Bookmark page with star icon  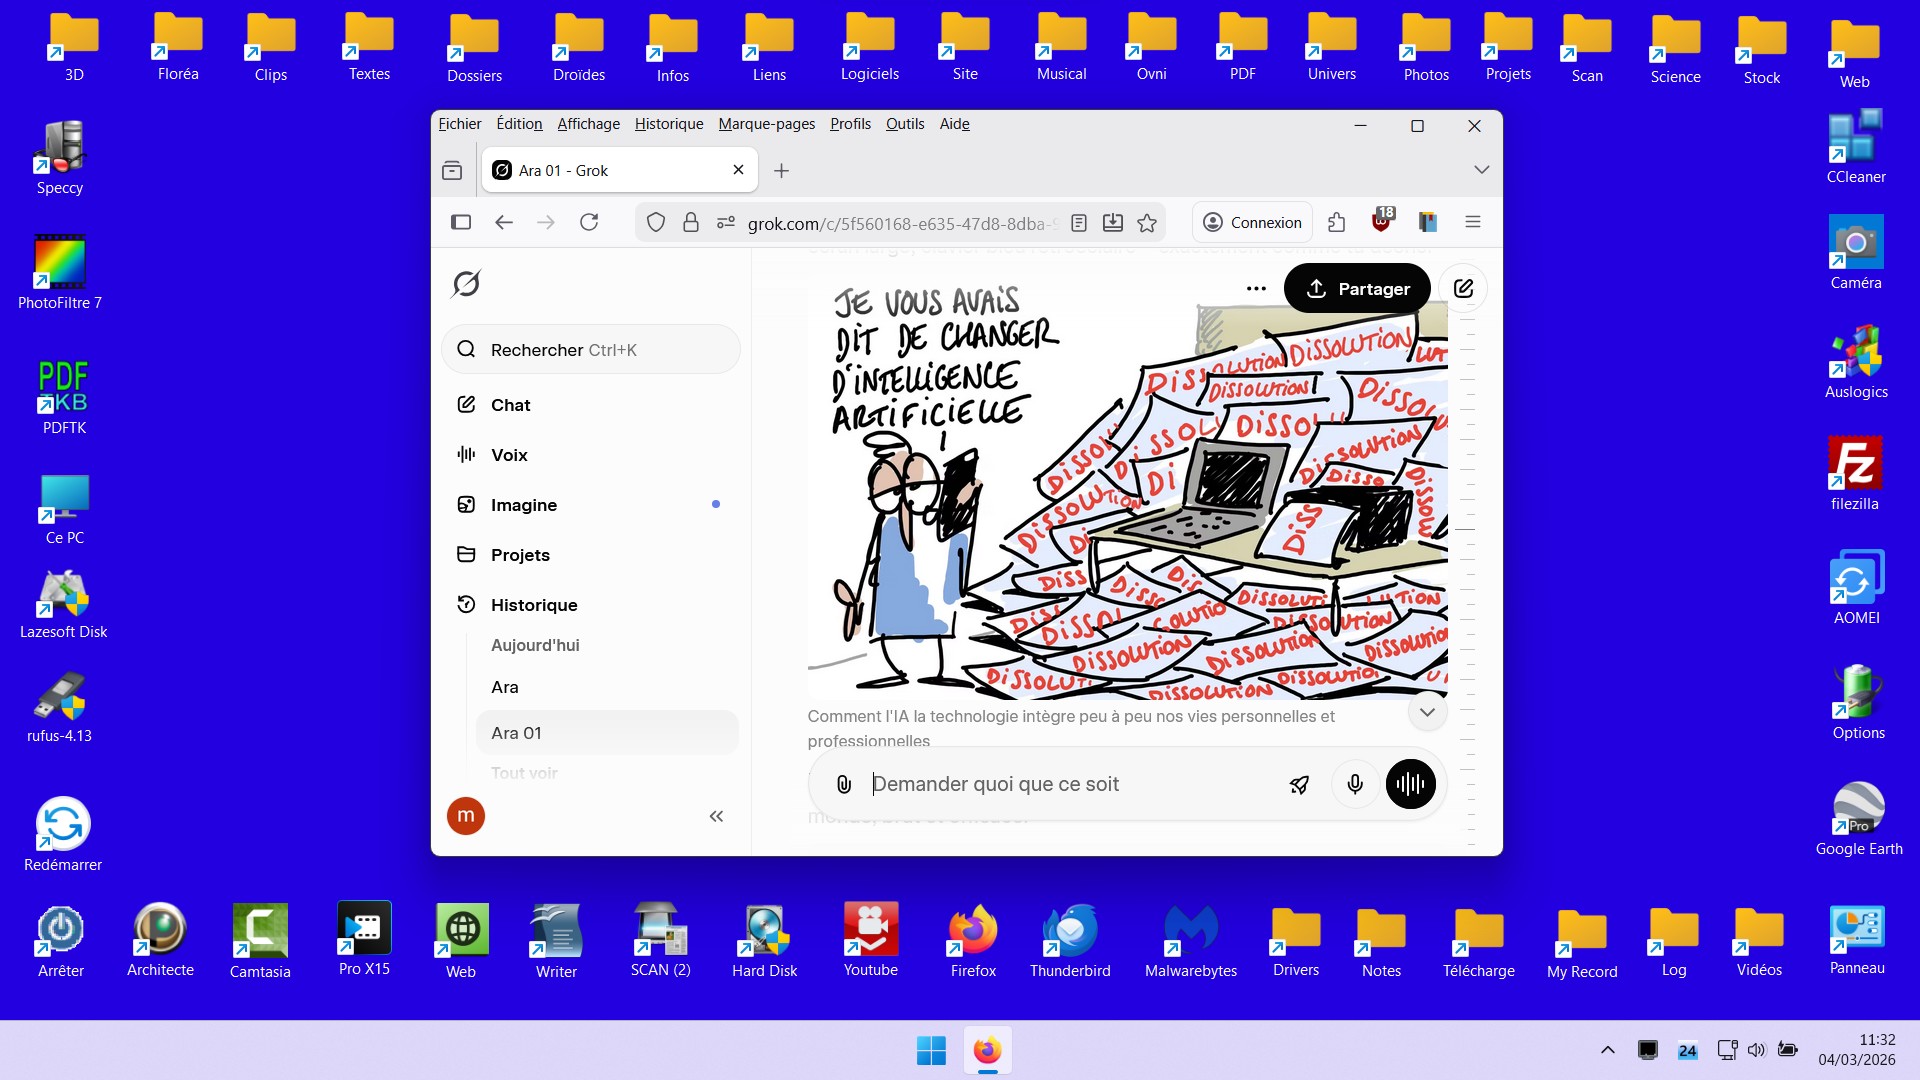click(1147, 223)
